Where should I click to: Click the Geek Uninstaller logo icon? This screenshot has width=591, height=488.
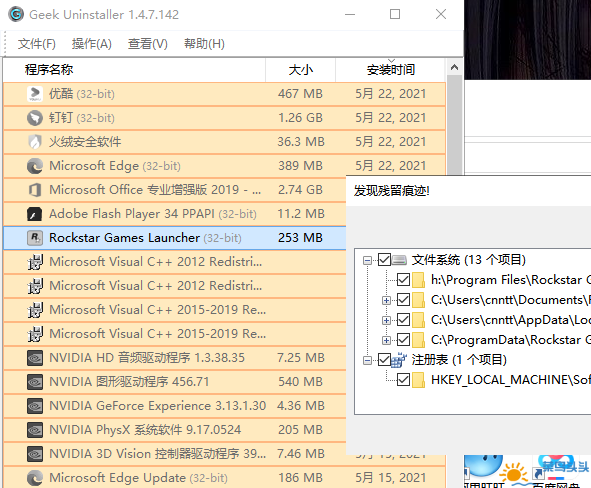coord(16,14)
